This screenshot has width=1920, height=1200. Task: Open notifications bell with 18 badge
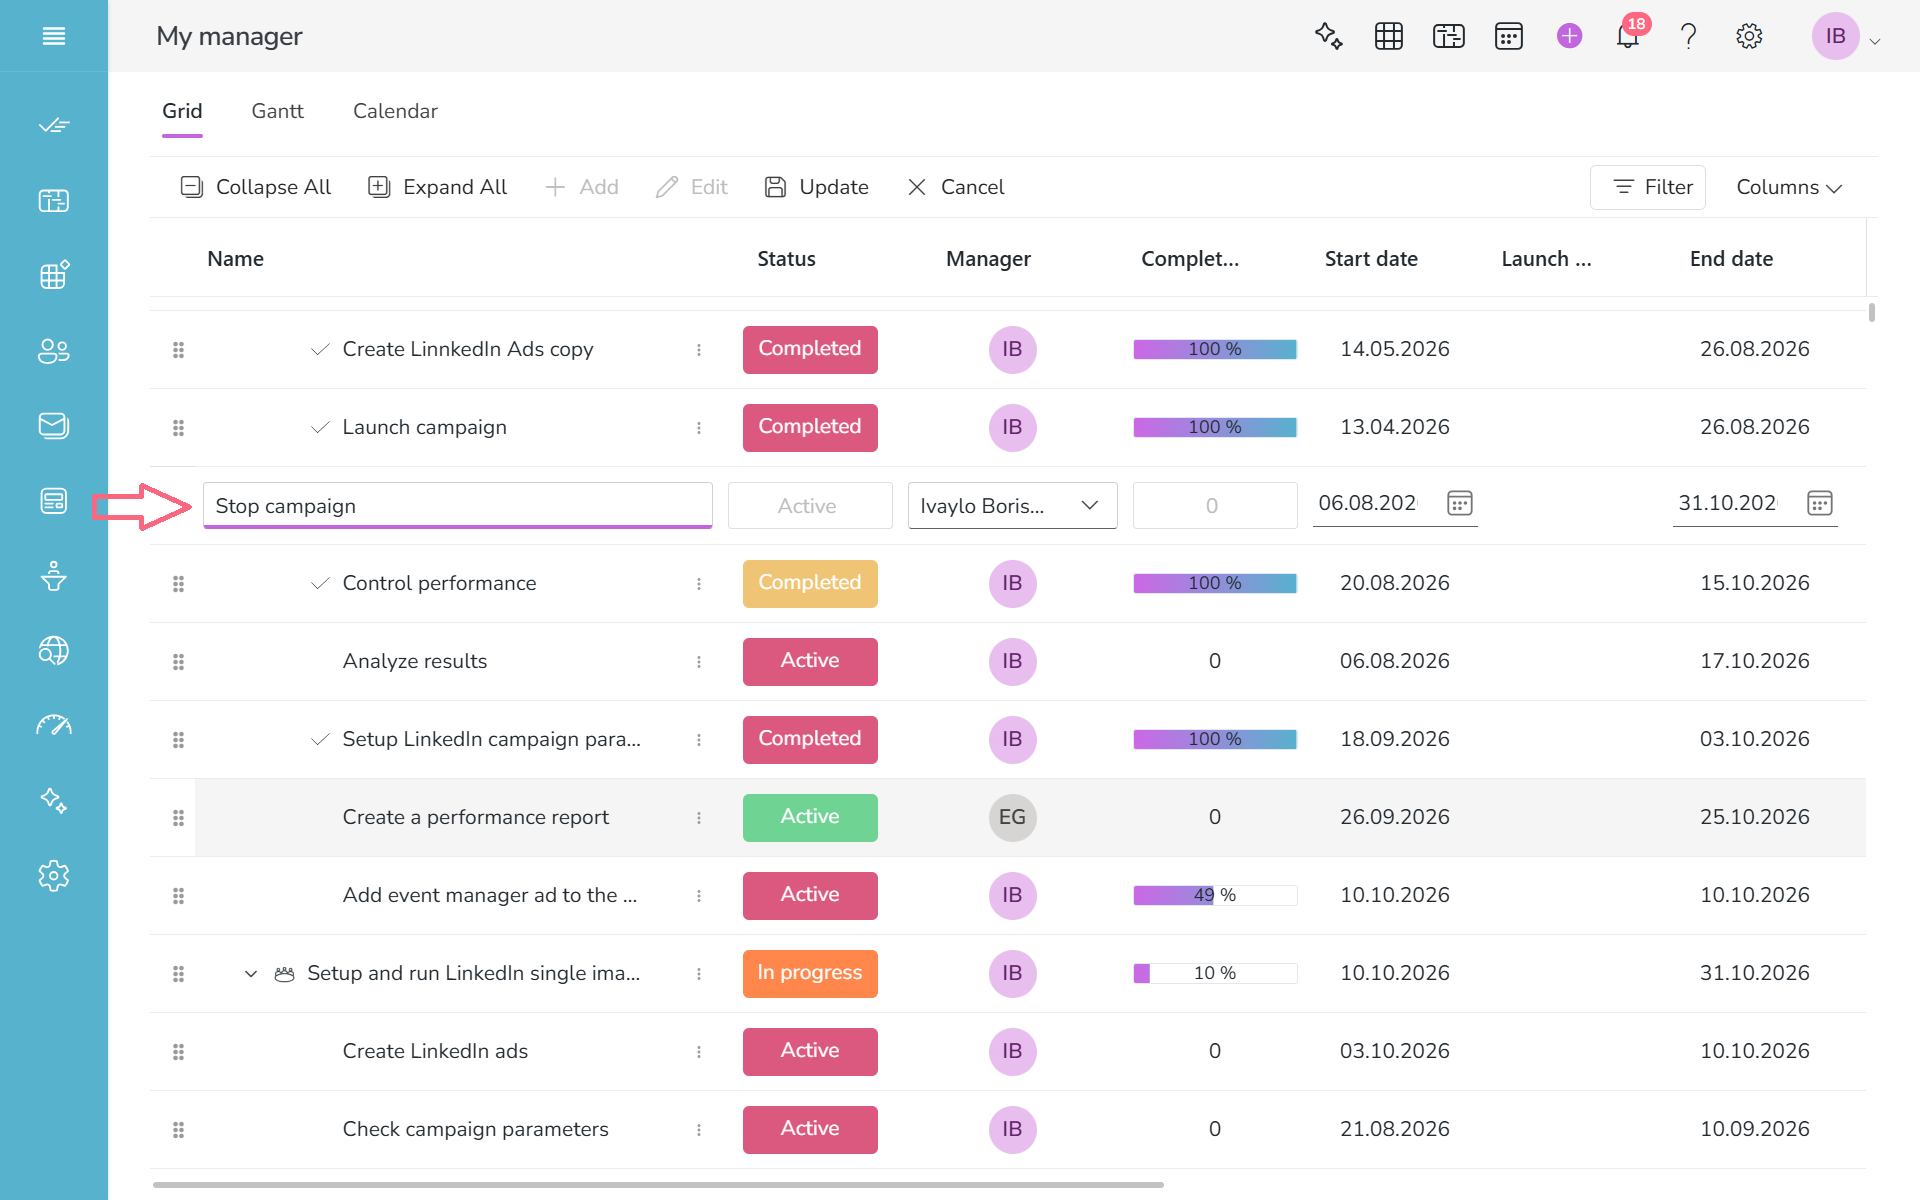click(x=1629, y=36)
